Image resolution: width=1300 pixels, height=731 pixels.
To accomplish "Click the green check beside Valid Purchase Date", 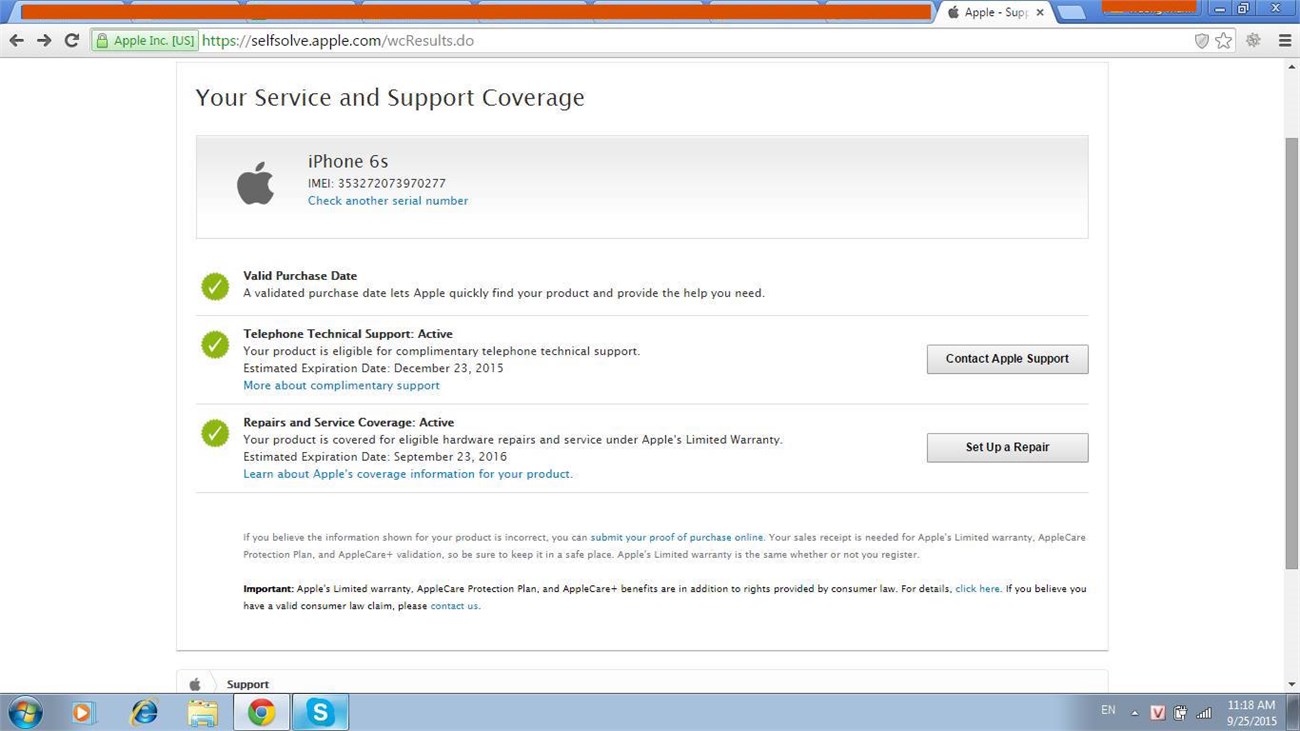I will click(215, 287).
